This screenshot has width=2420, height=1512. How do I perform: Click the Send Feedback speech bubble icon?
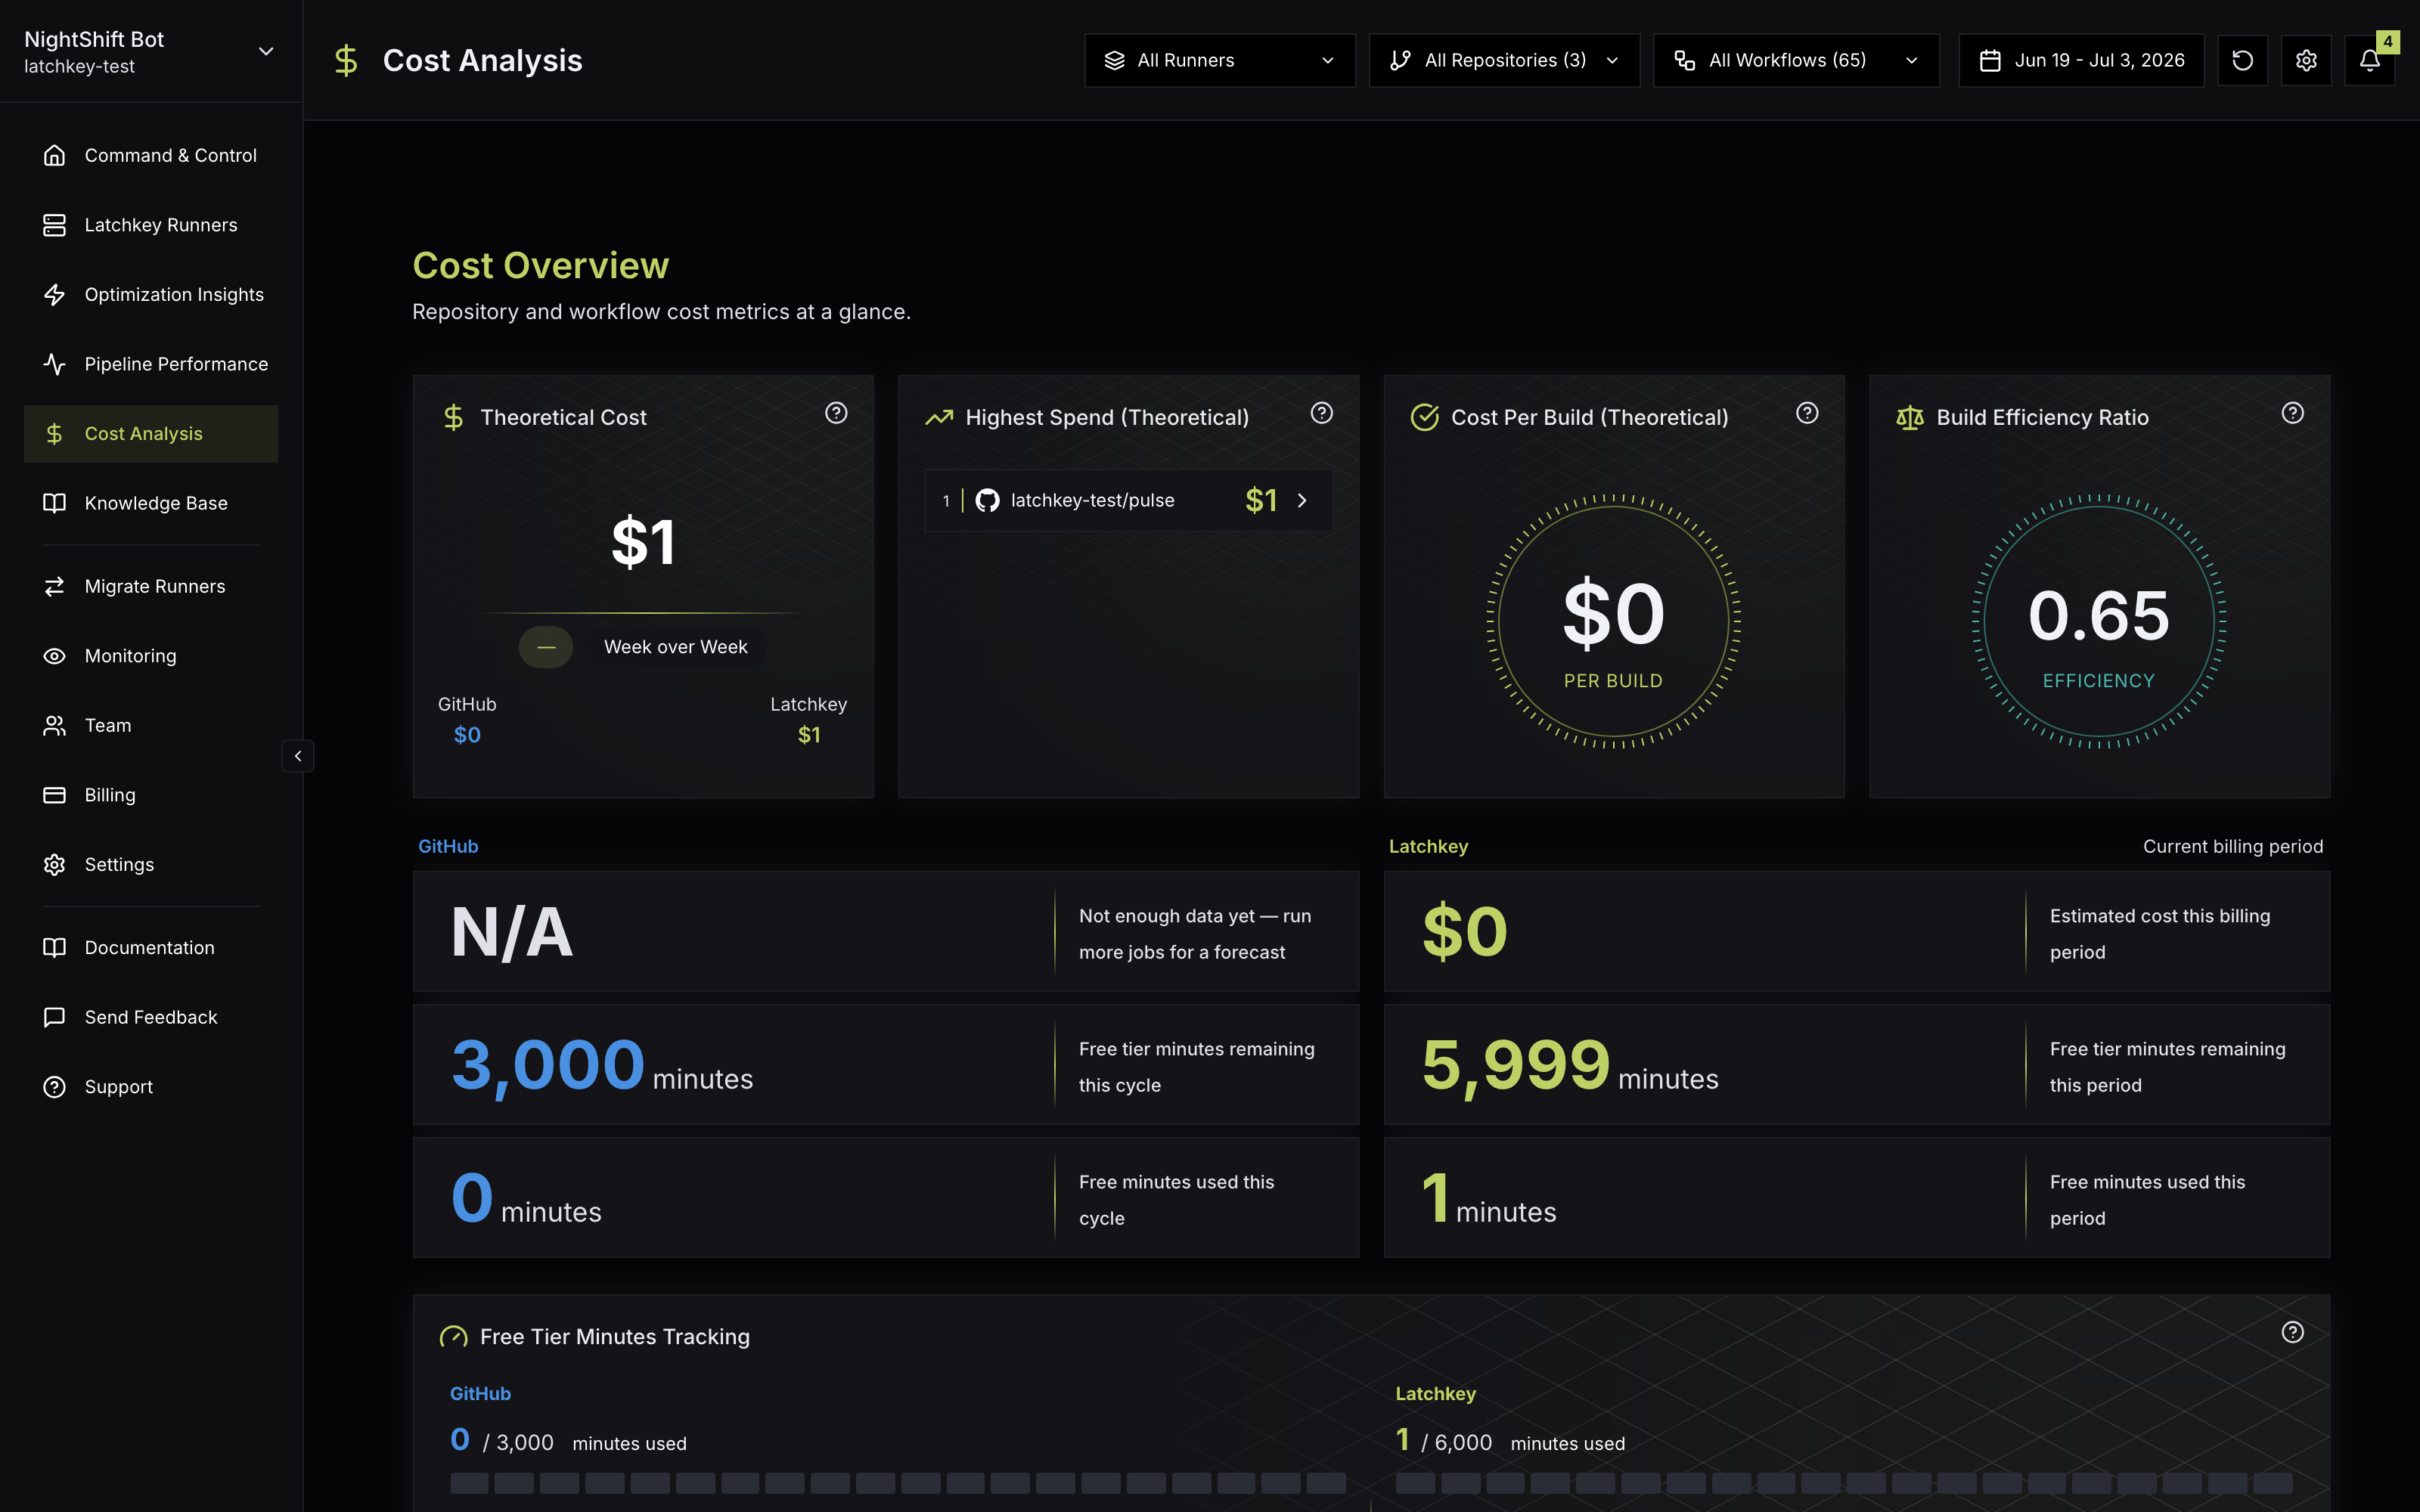tap(54, 1017)
